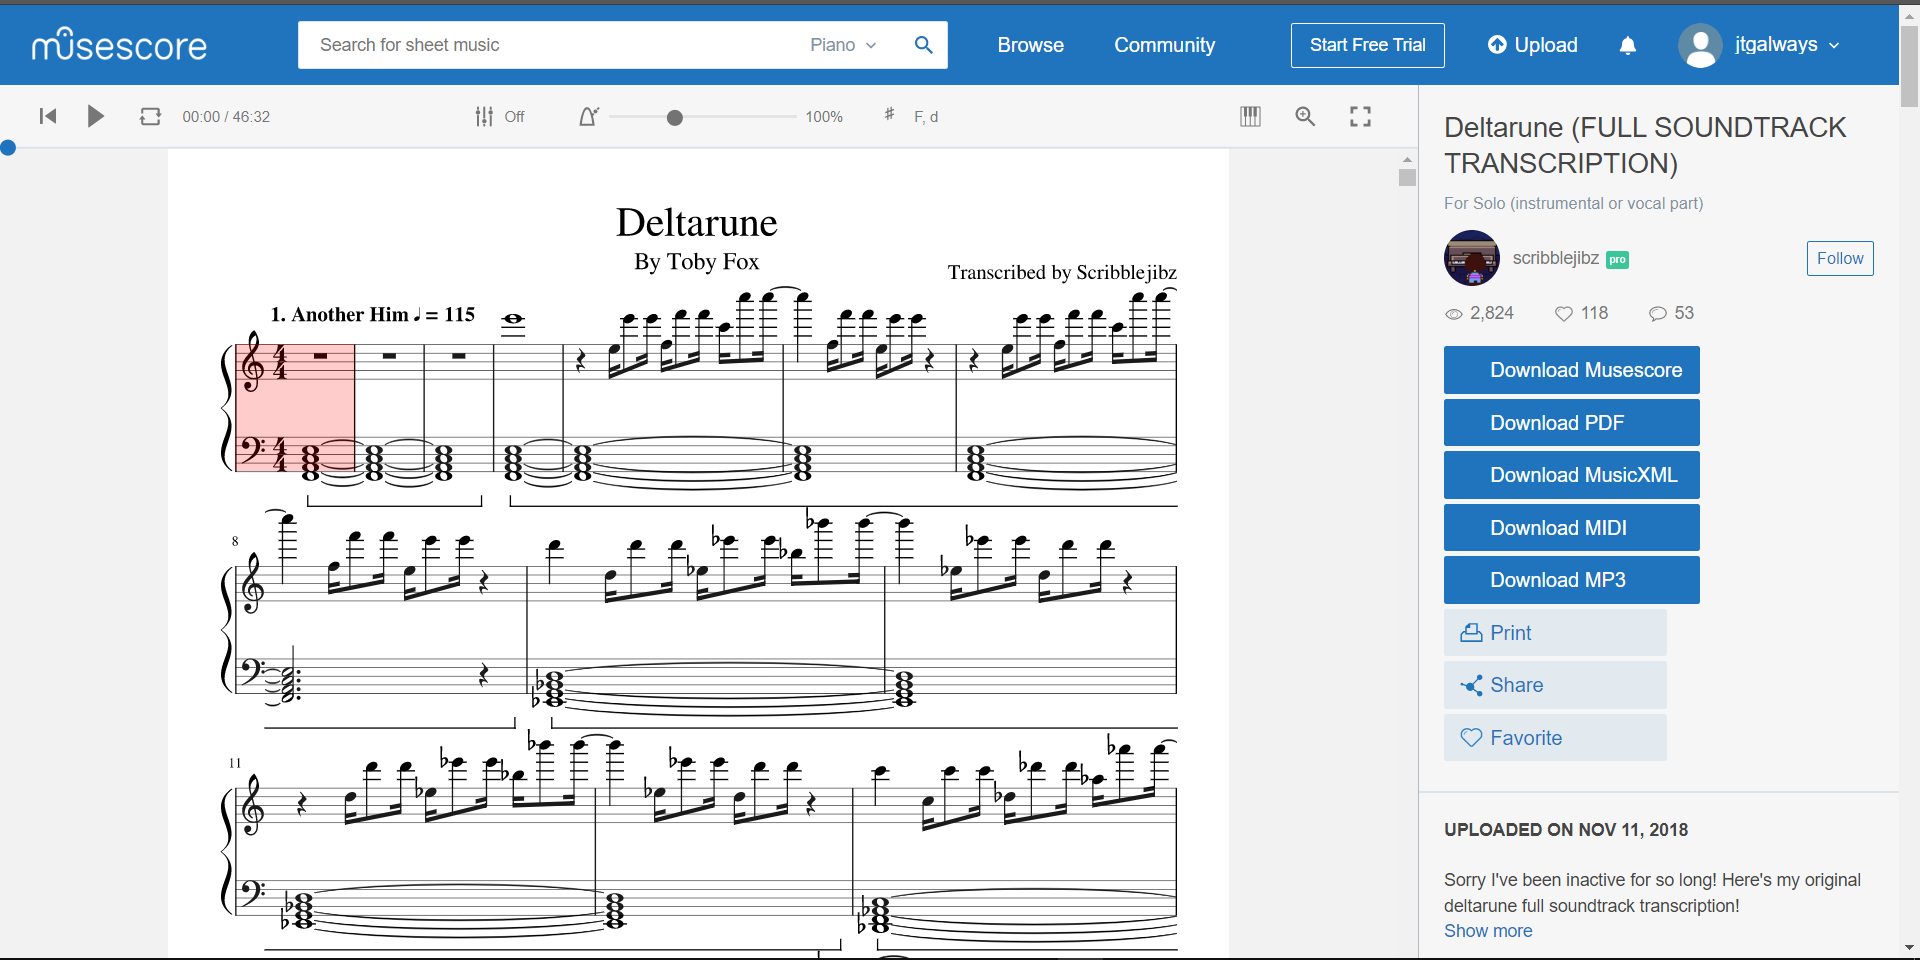Toggle the metronome
Screen dimensions: 1920x960
pos(589,116)
